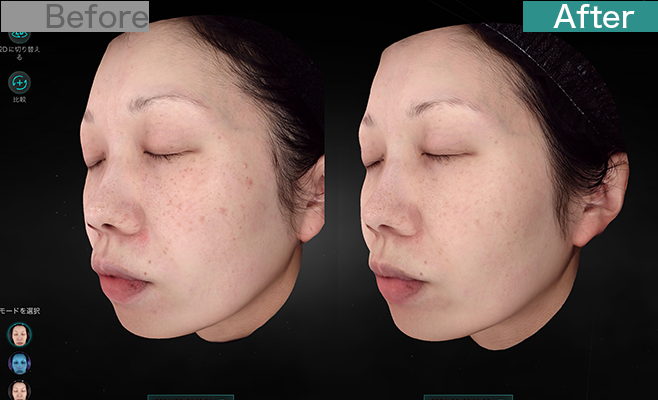Click the compare (比較) circular icon
The height and width of the screenshot is (400, 658).
point(18,82)
